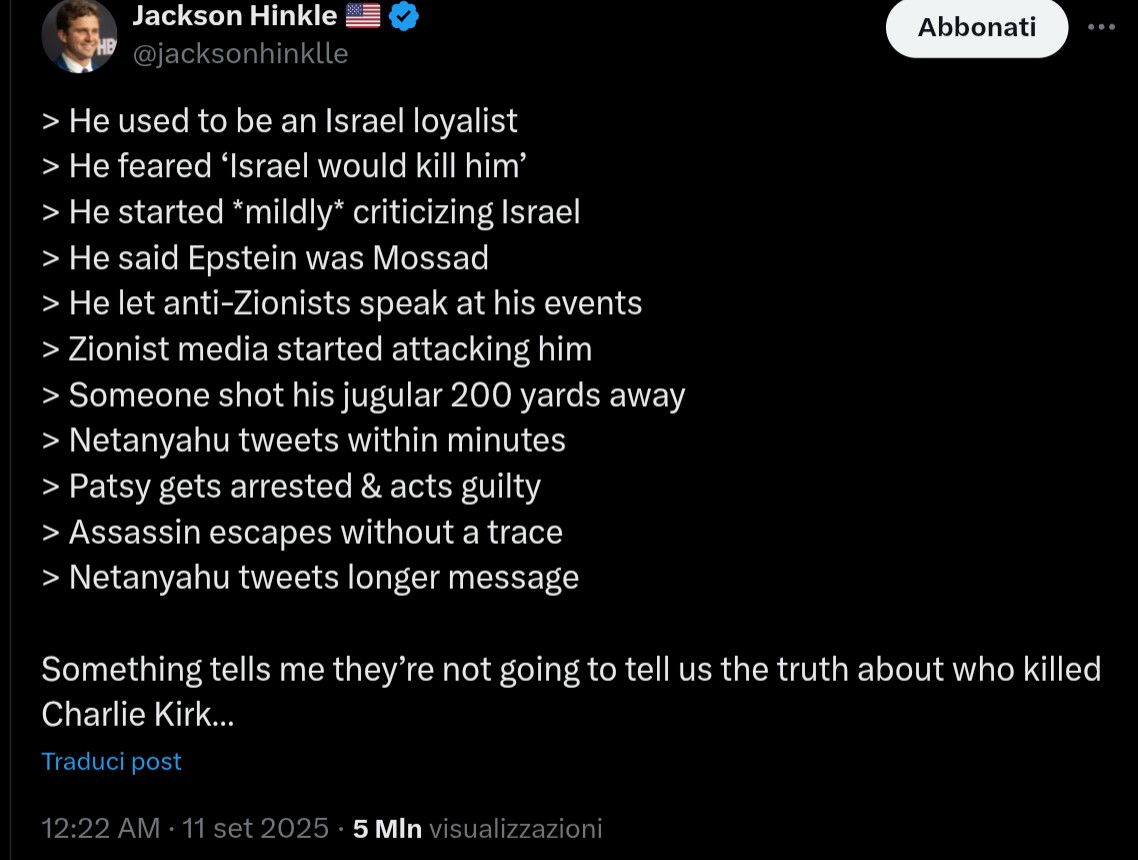View the 5 Mln visualizzazioni count
The height and width of the screenshot is (860, 1138).
(478, 828)
